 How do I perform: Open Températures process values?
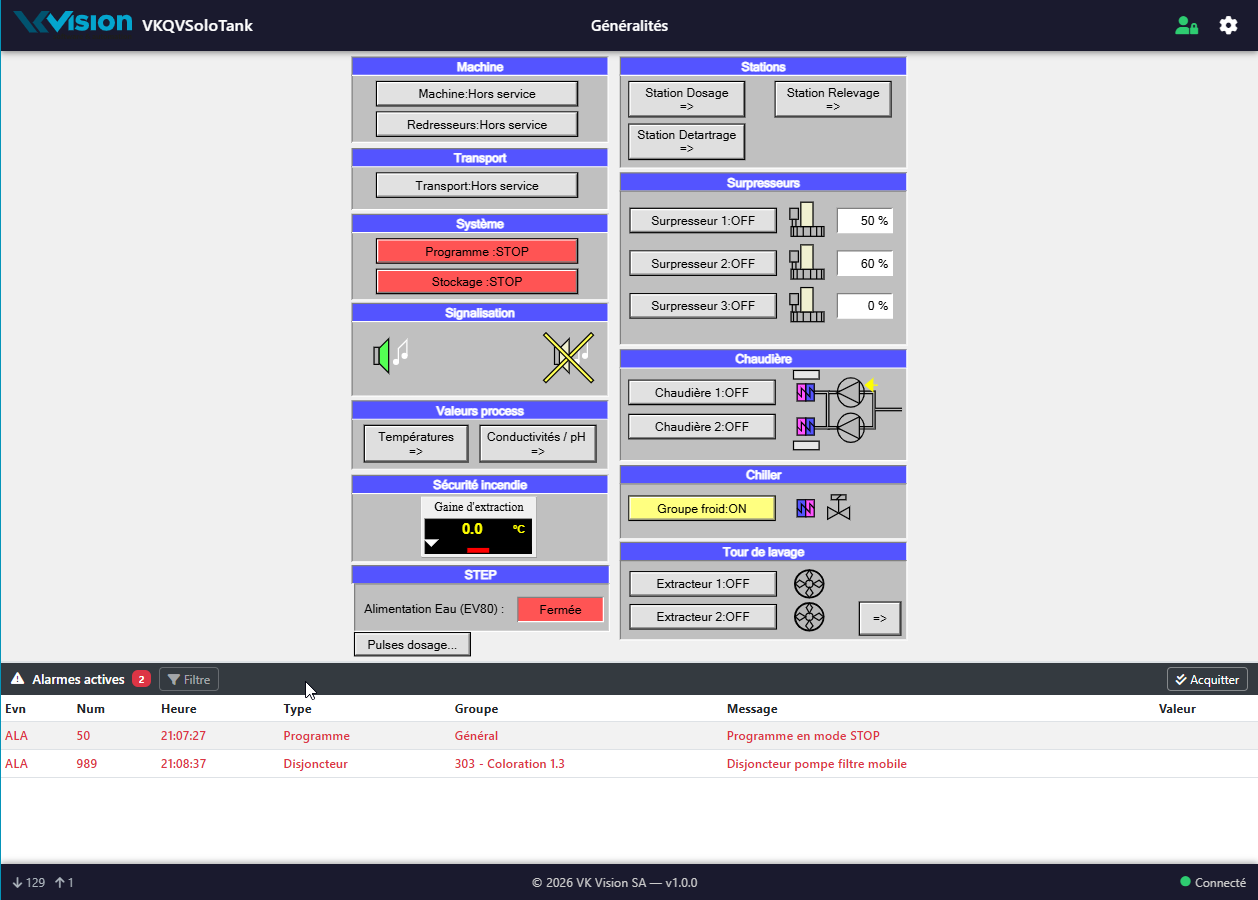pos(416,443)
